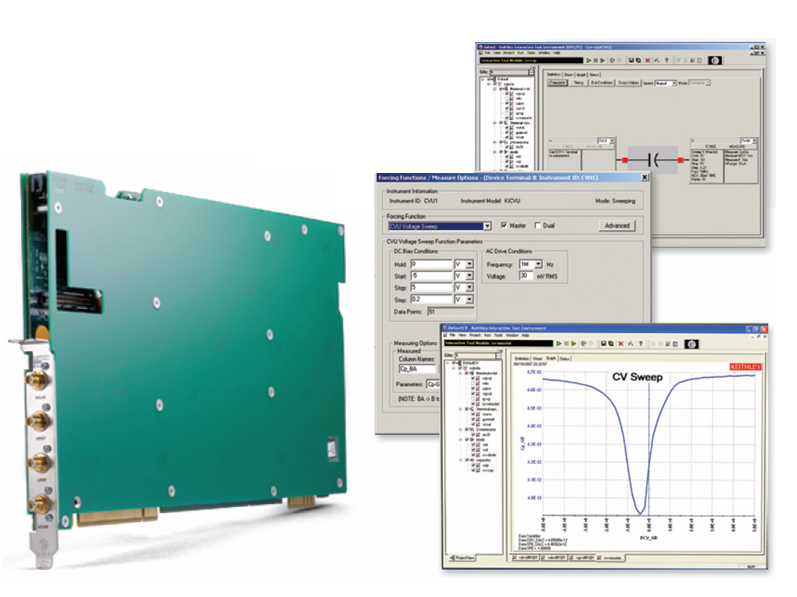The height and width of the screenshot is (597, 797).
Task: Open the Forcing Function CVU Voltage Sweep dropdown
Action: (487, 226)
